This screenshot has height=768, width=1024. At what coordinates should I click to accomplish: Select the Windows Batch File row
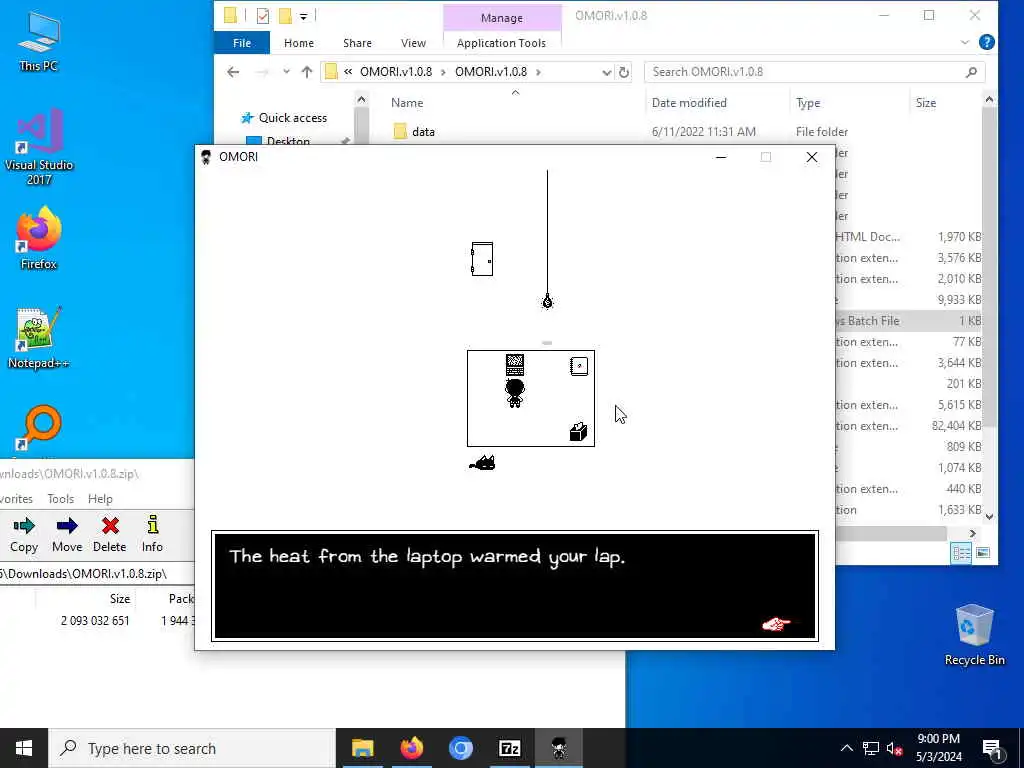click(908, 321)
